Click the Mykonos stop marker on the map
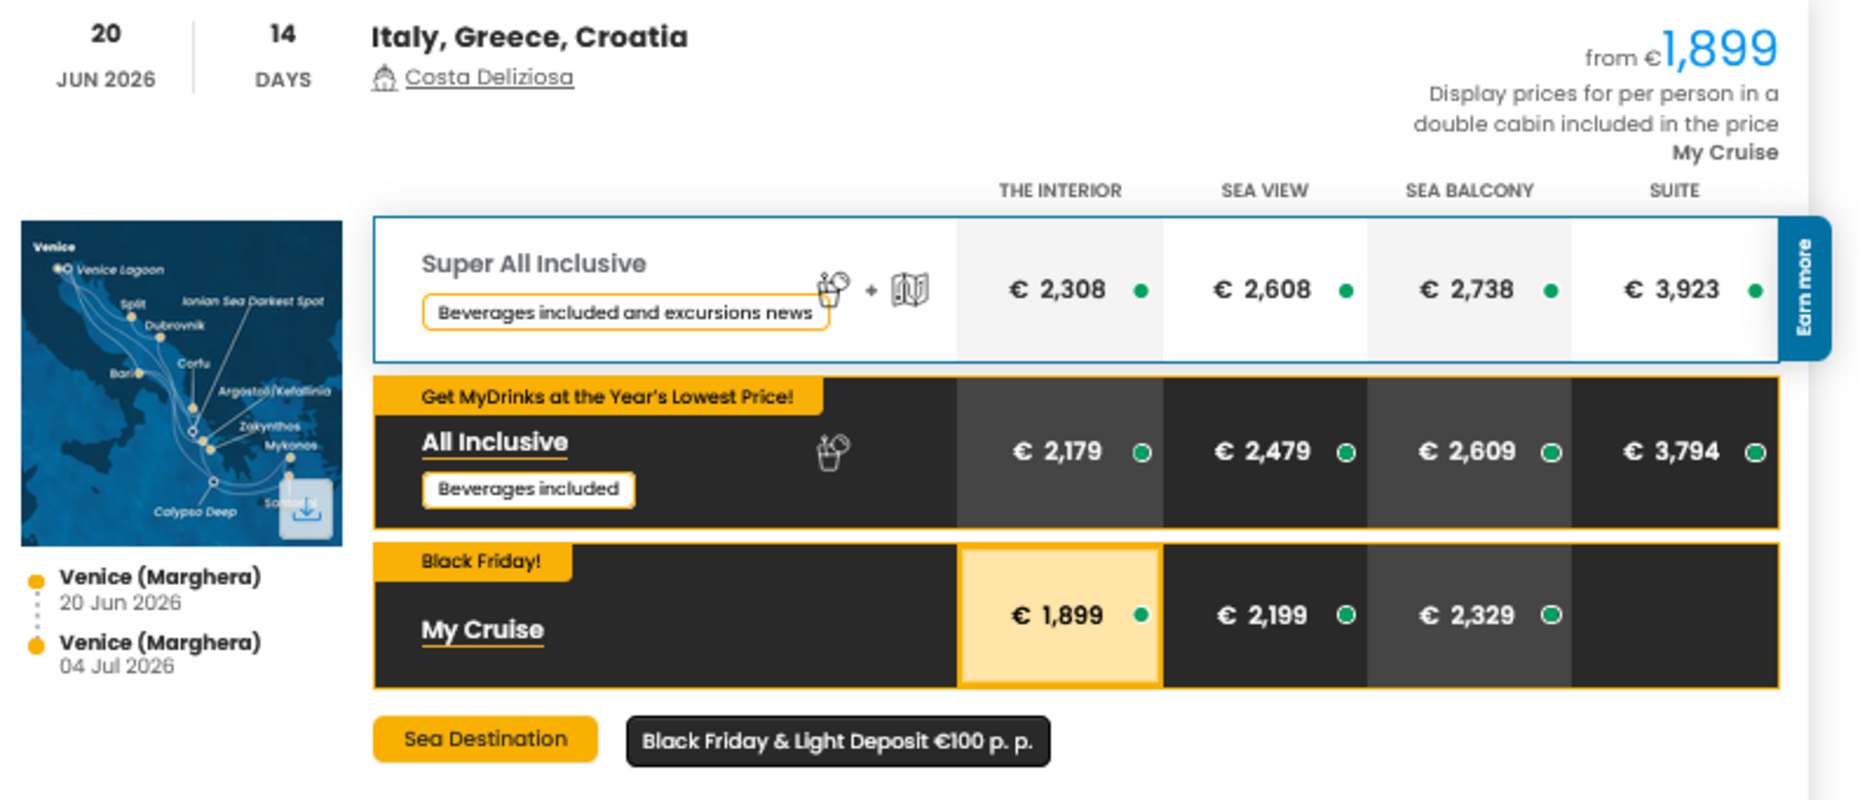The height and width of the screenshot is (800, 1860). (288, 458)
